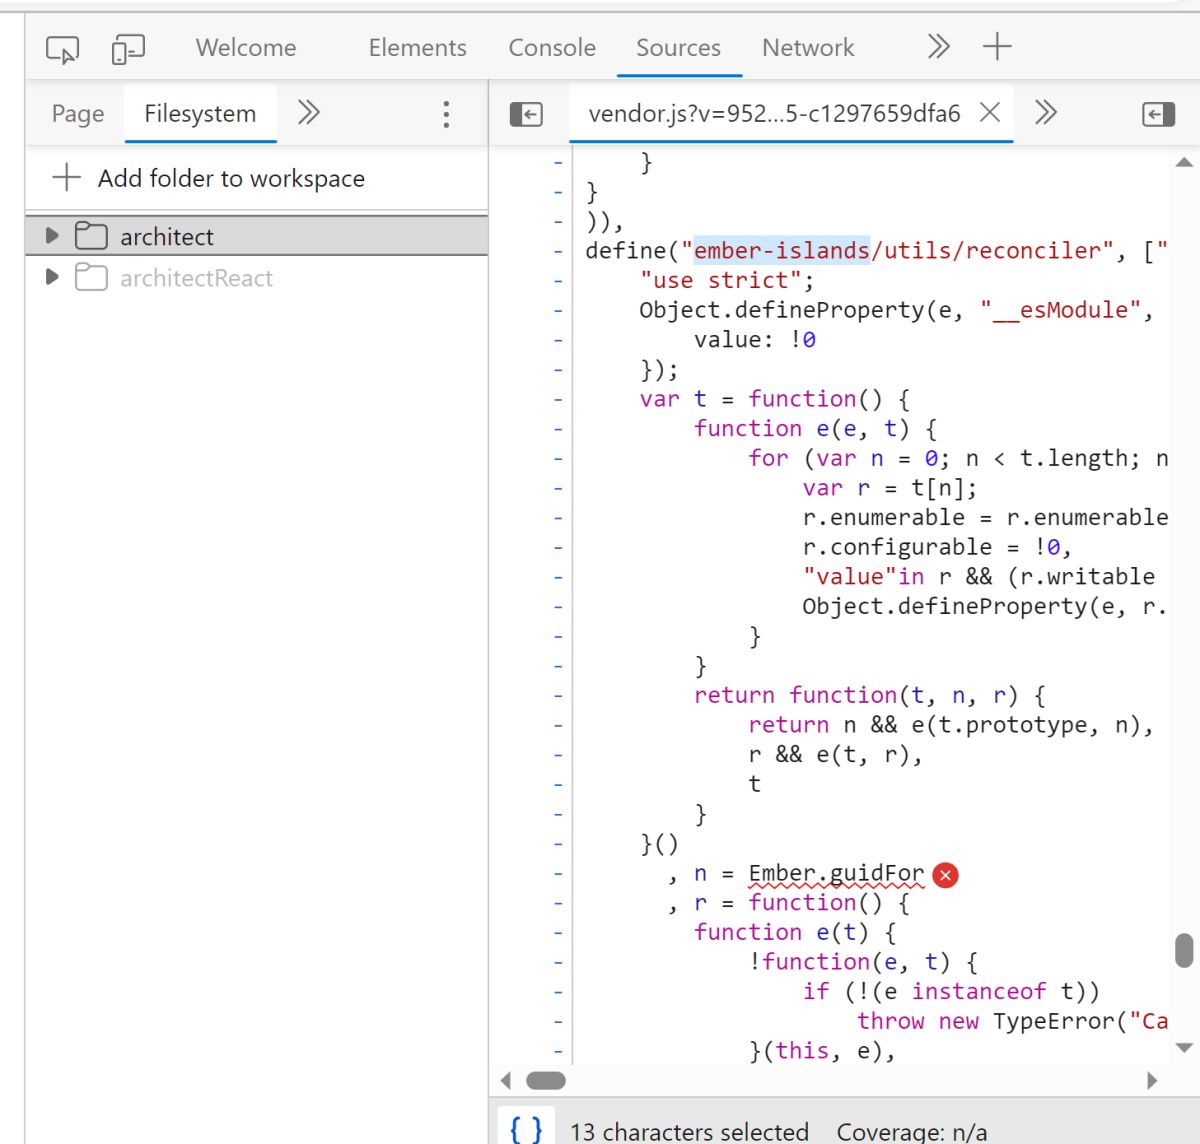Show more DevTools tabs chevron
Viewport: 1200px width, 1144px height.
coord(938,47)
